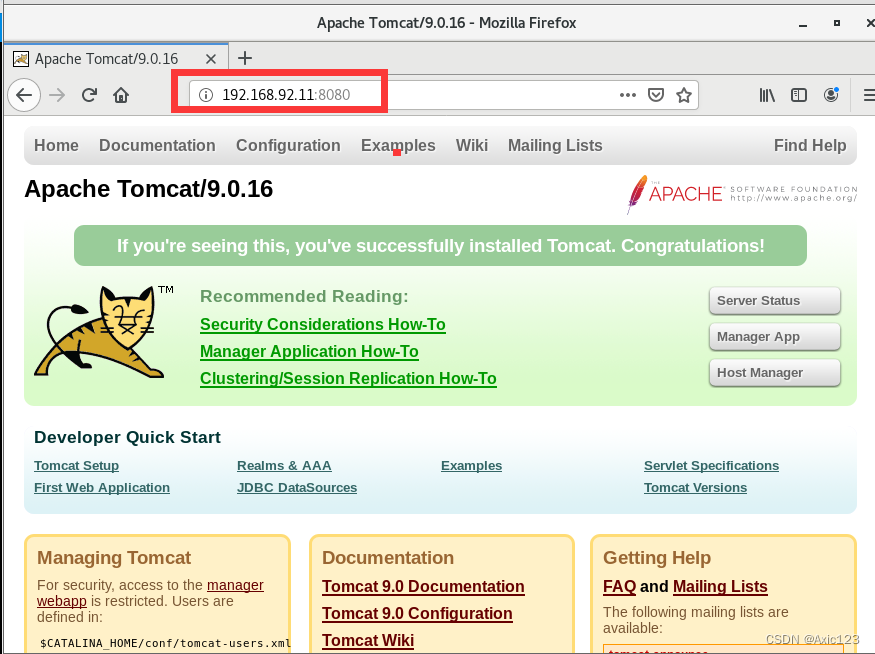Open Wiki in Tomcat navigation bar
The height and width of the screenshot is (654, 875).
472,145
